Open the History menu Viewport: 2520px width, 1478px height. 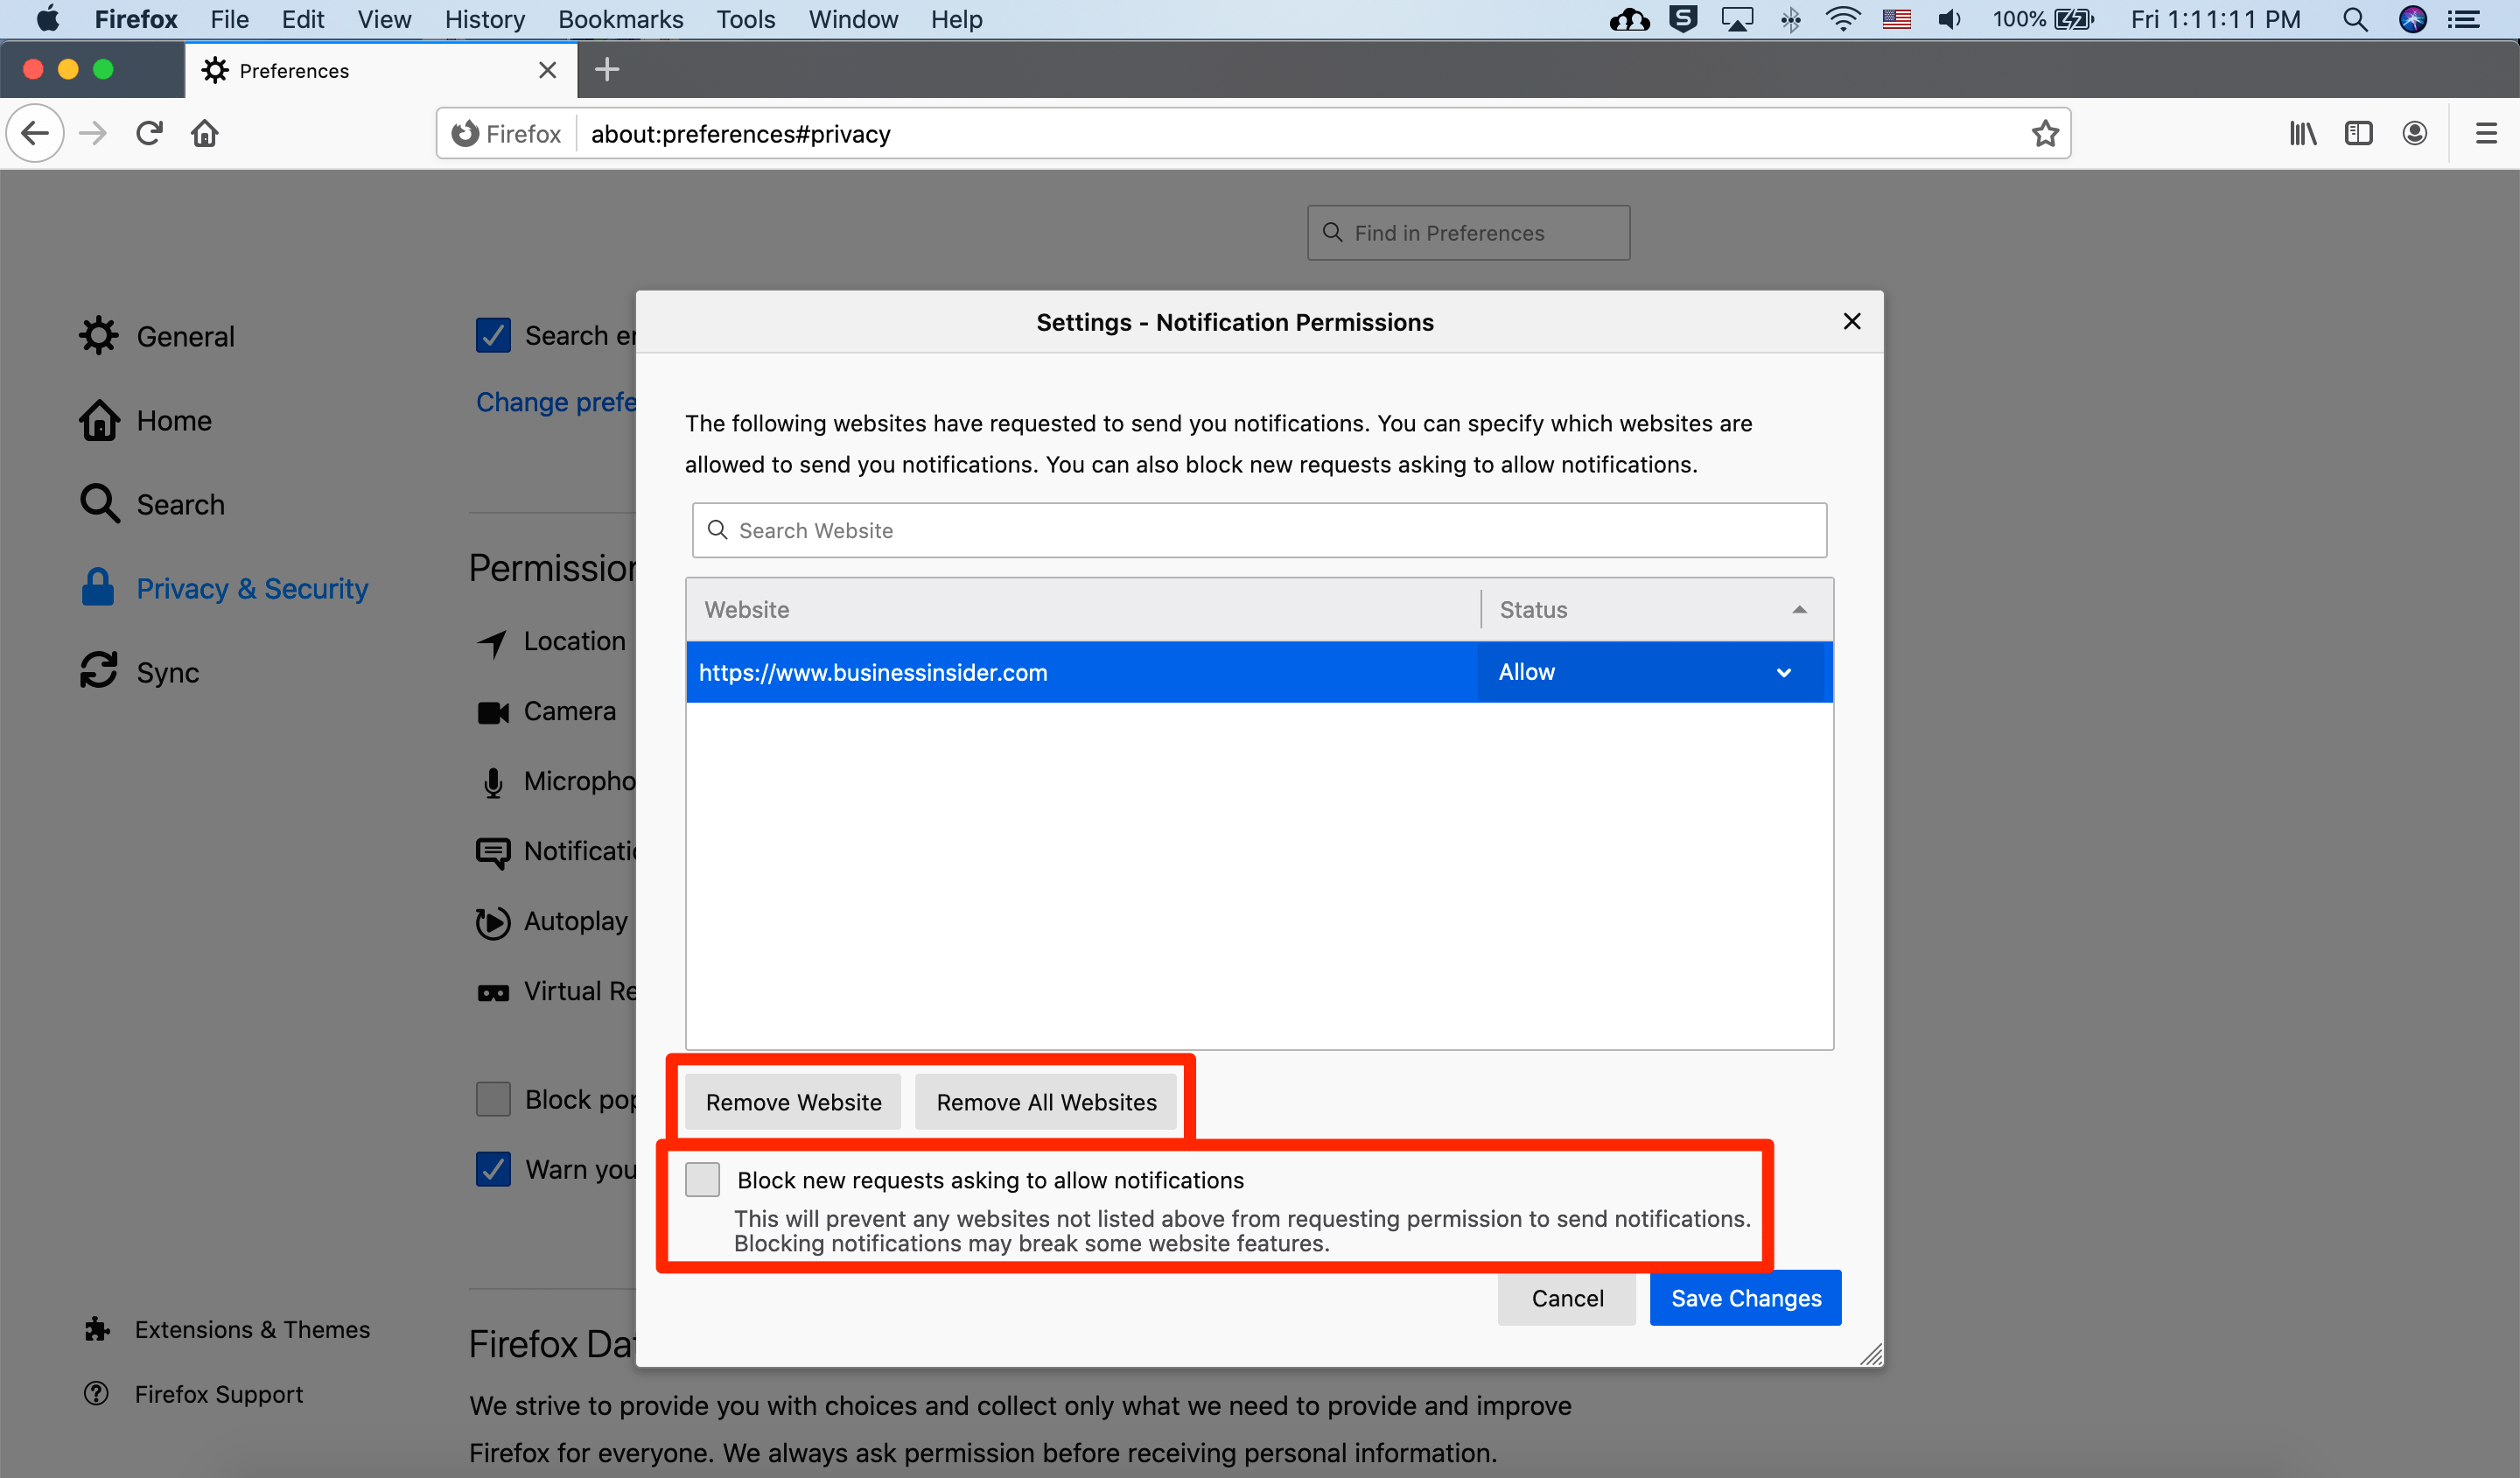(485, 19)
